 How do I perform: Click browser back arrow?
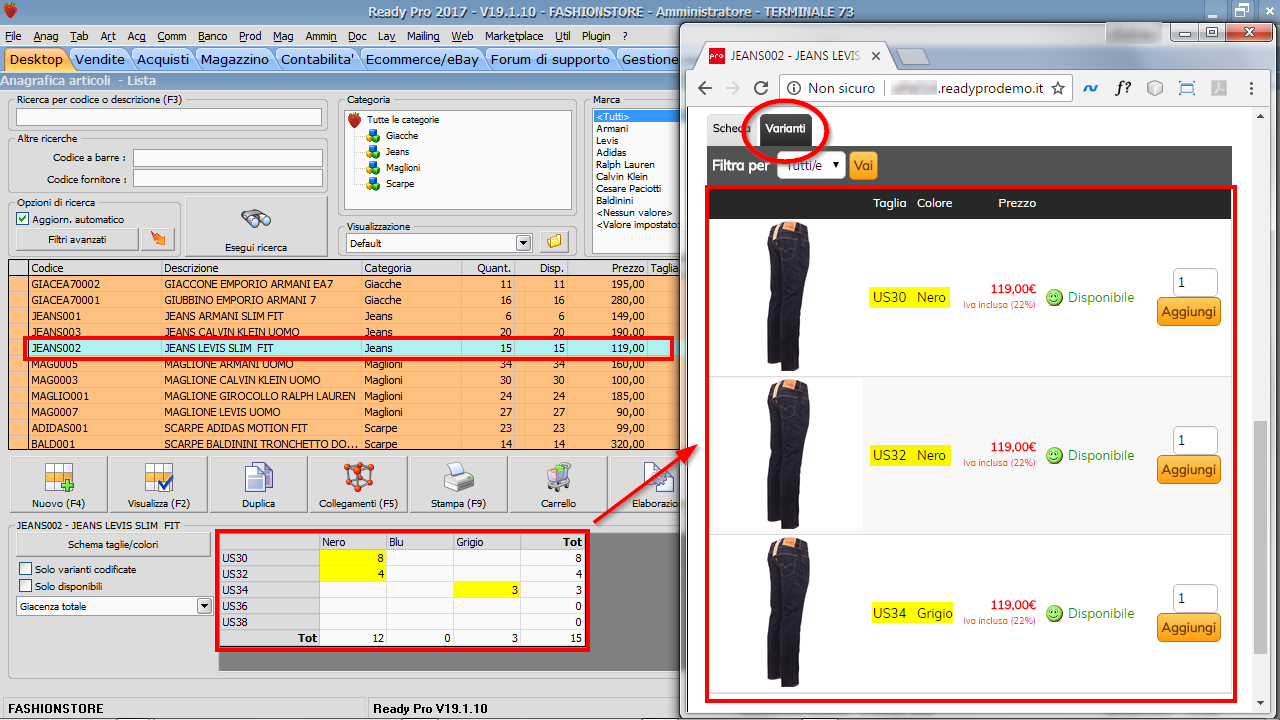pos(705,88)
